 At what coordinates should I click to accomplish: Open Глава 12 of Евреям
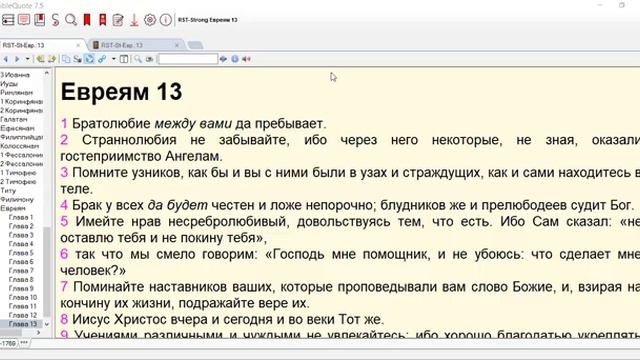click(23, 315)
